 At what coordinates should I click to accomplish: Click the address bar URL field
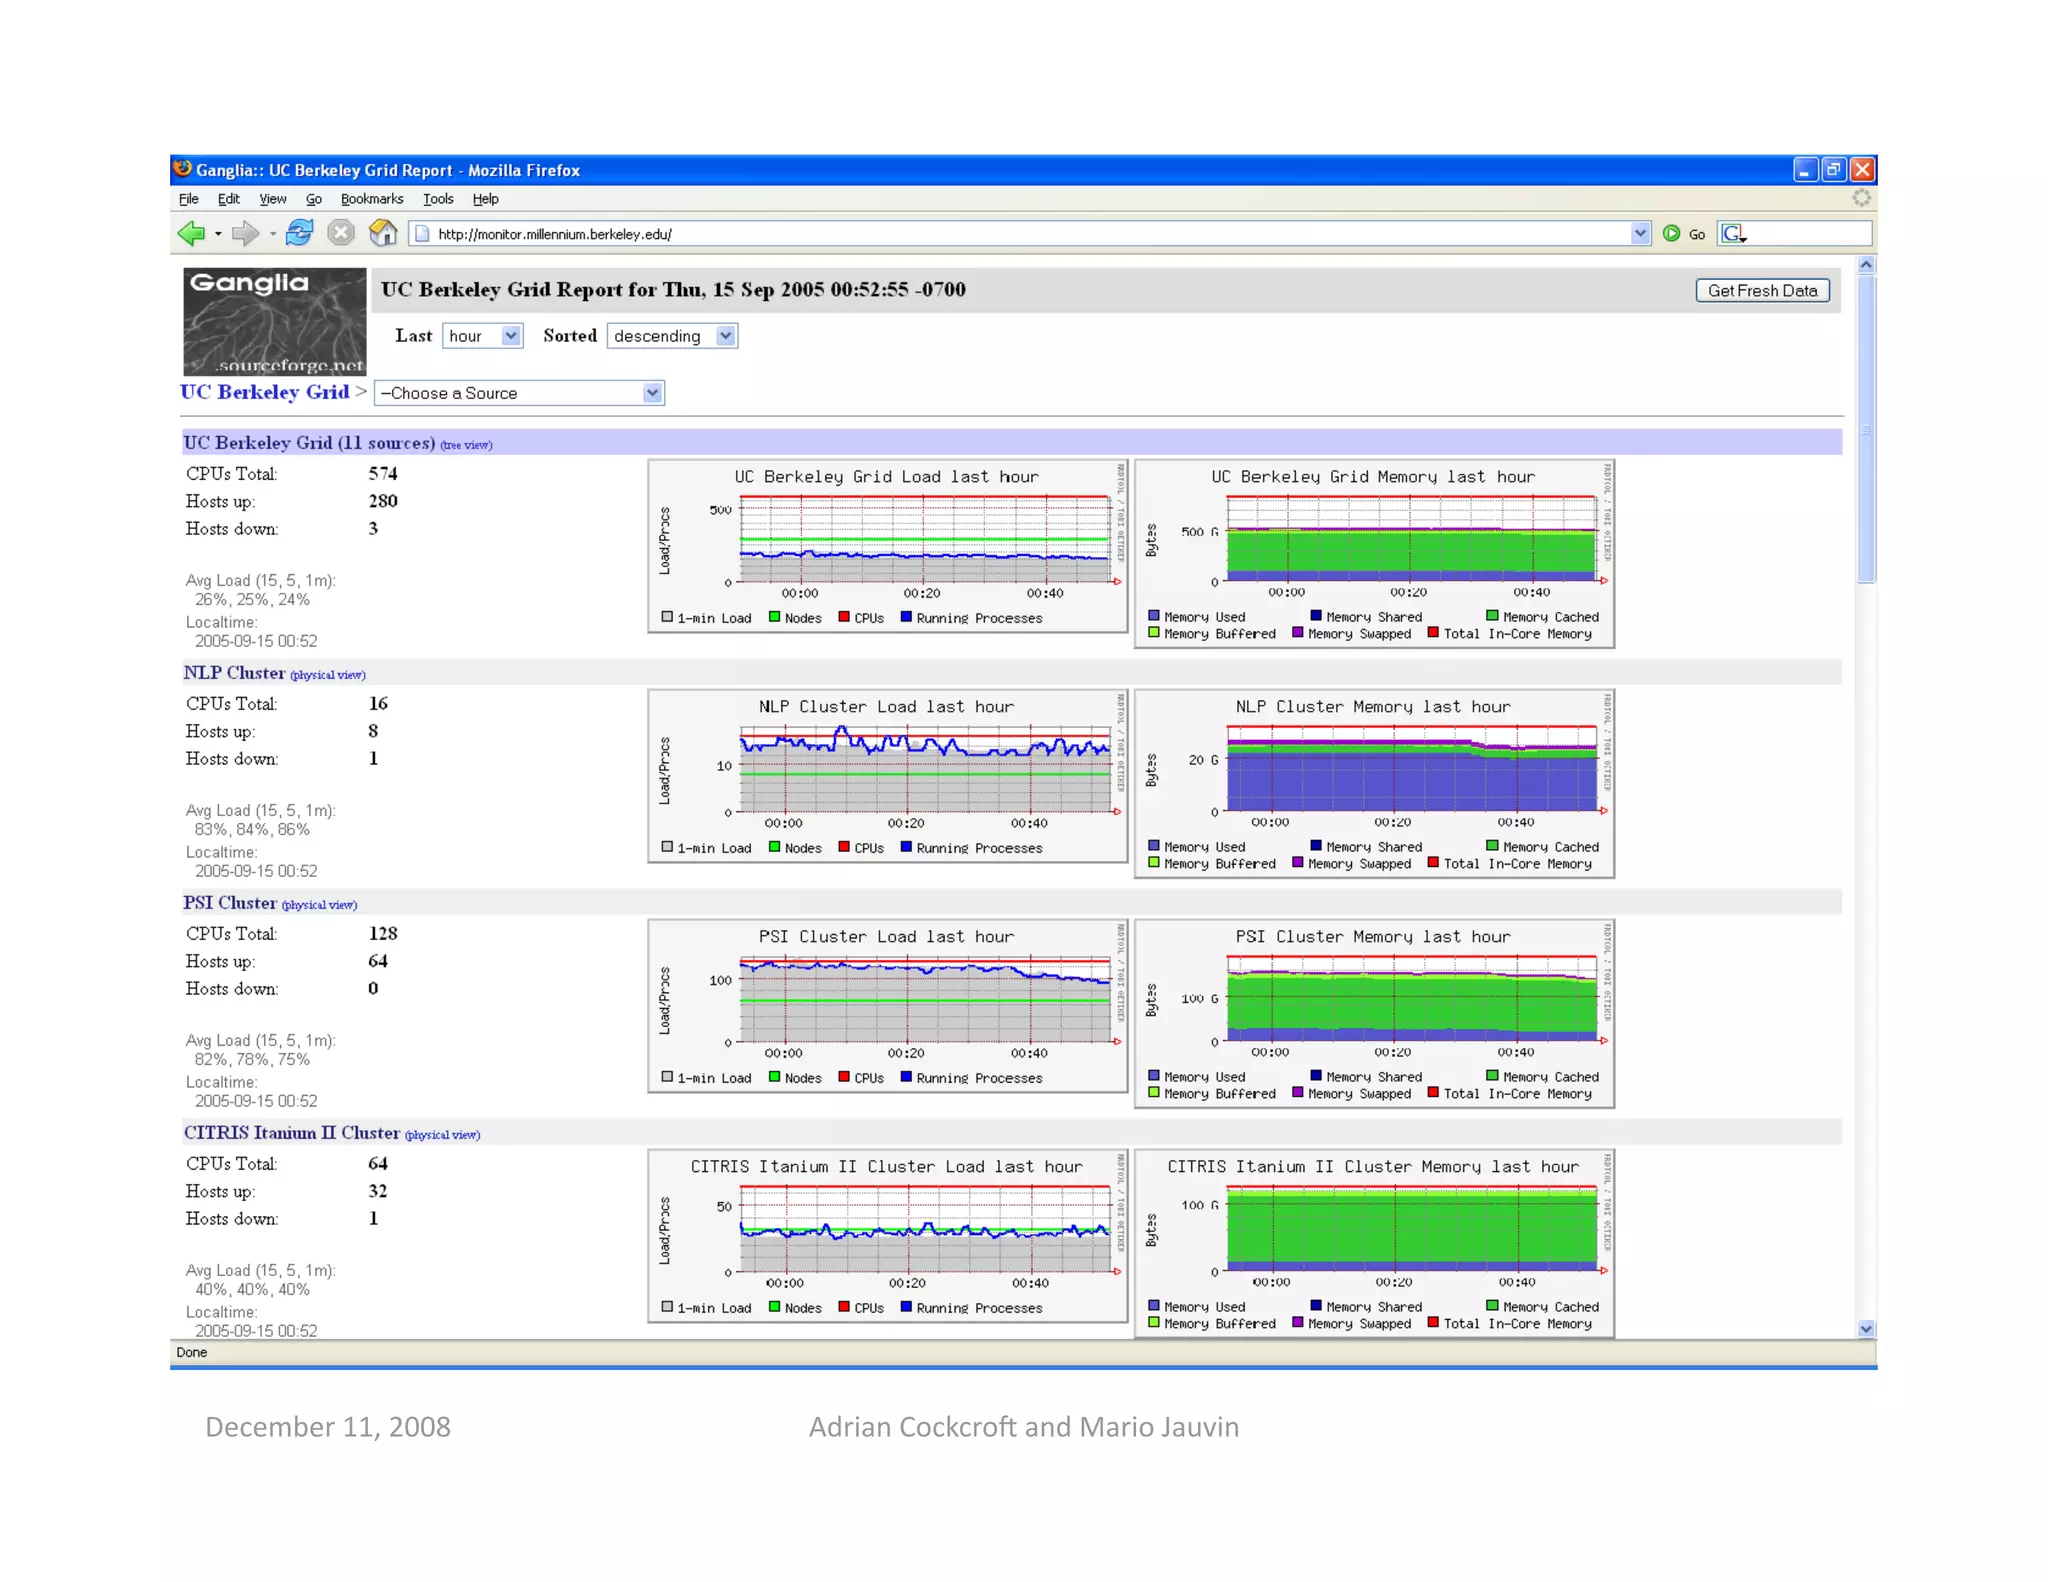coord(1030,234)
